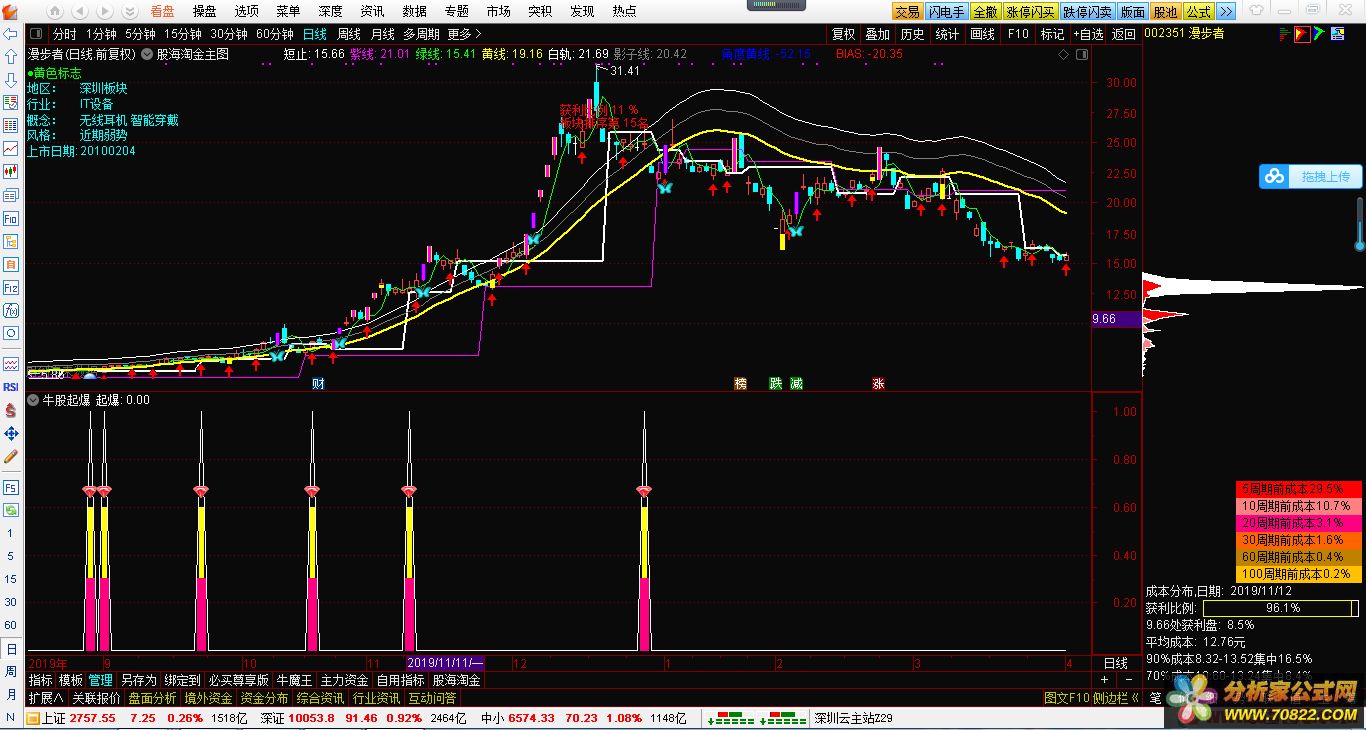Click the minus button under the price axis
Image resolution: width=1366 pixels, height=730 pixels.
[x=1129, y=680]
